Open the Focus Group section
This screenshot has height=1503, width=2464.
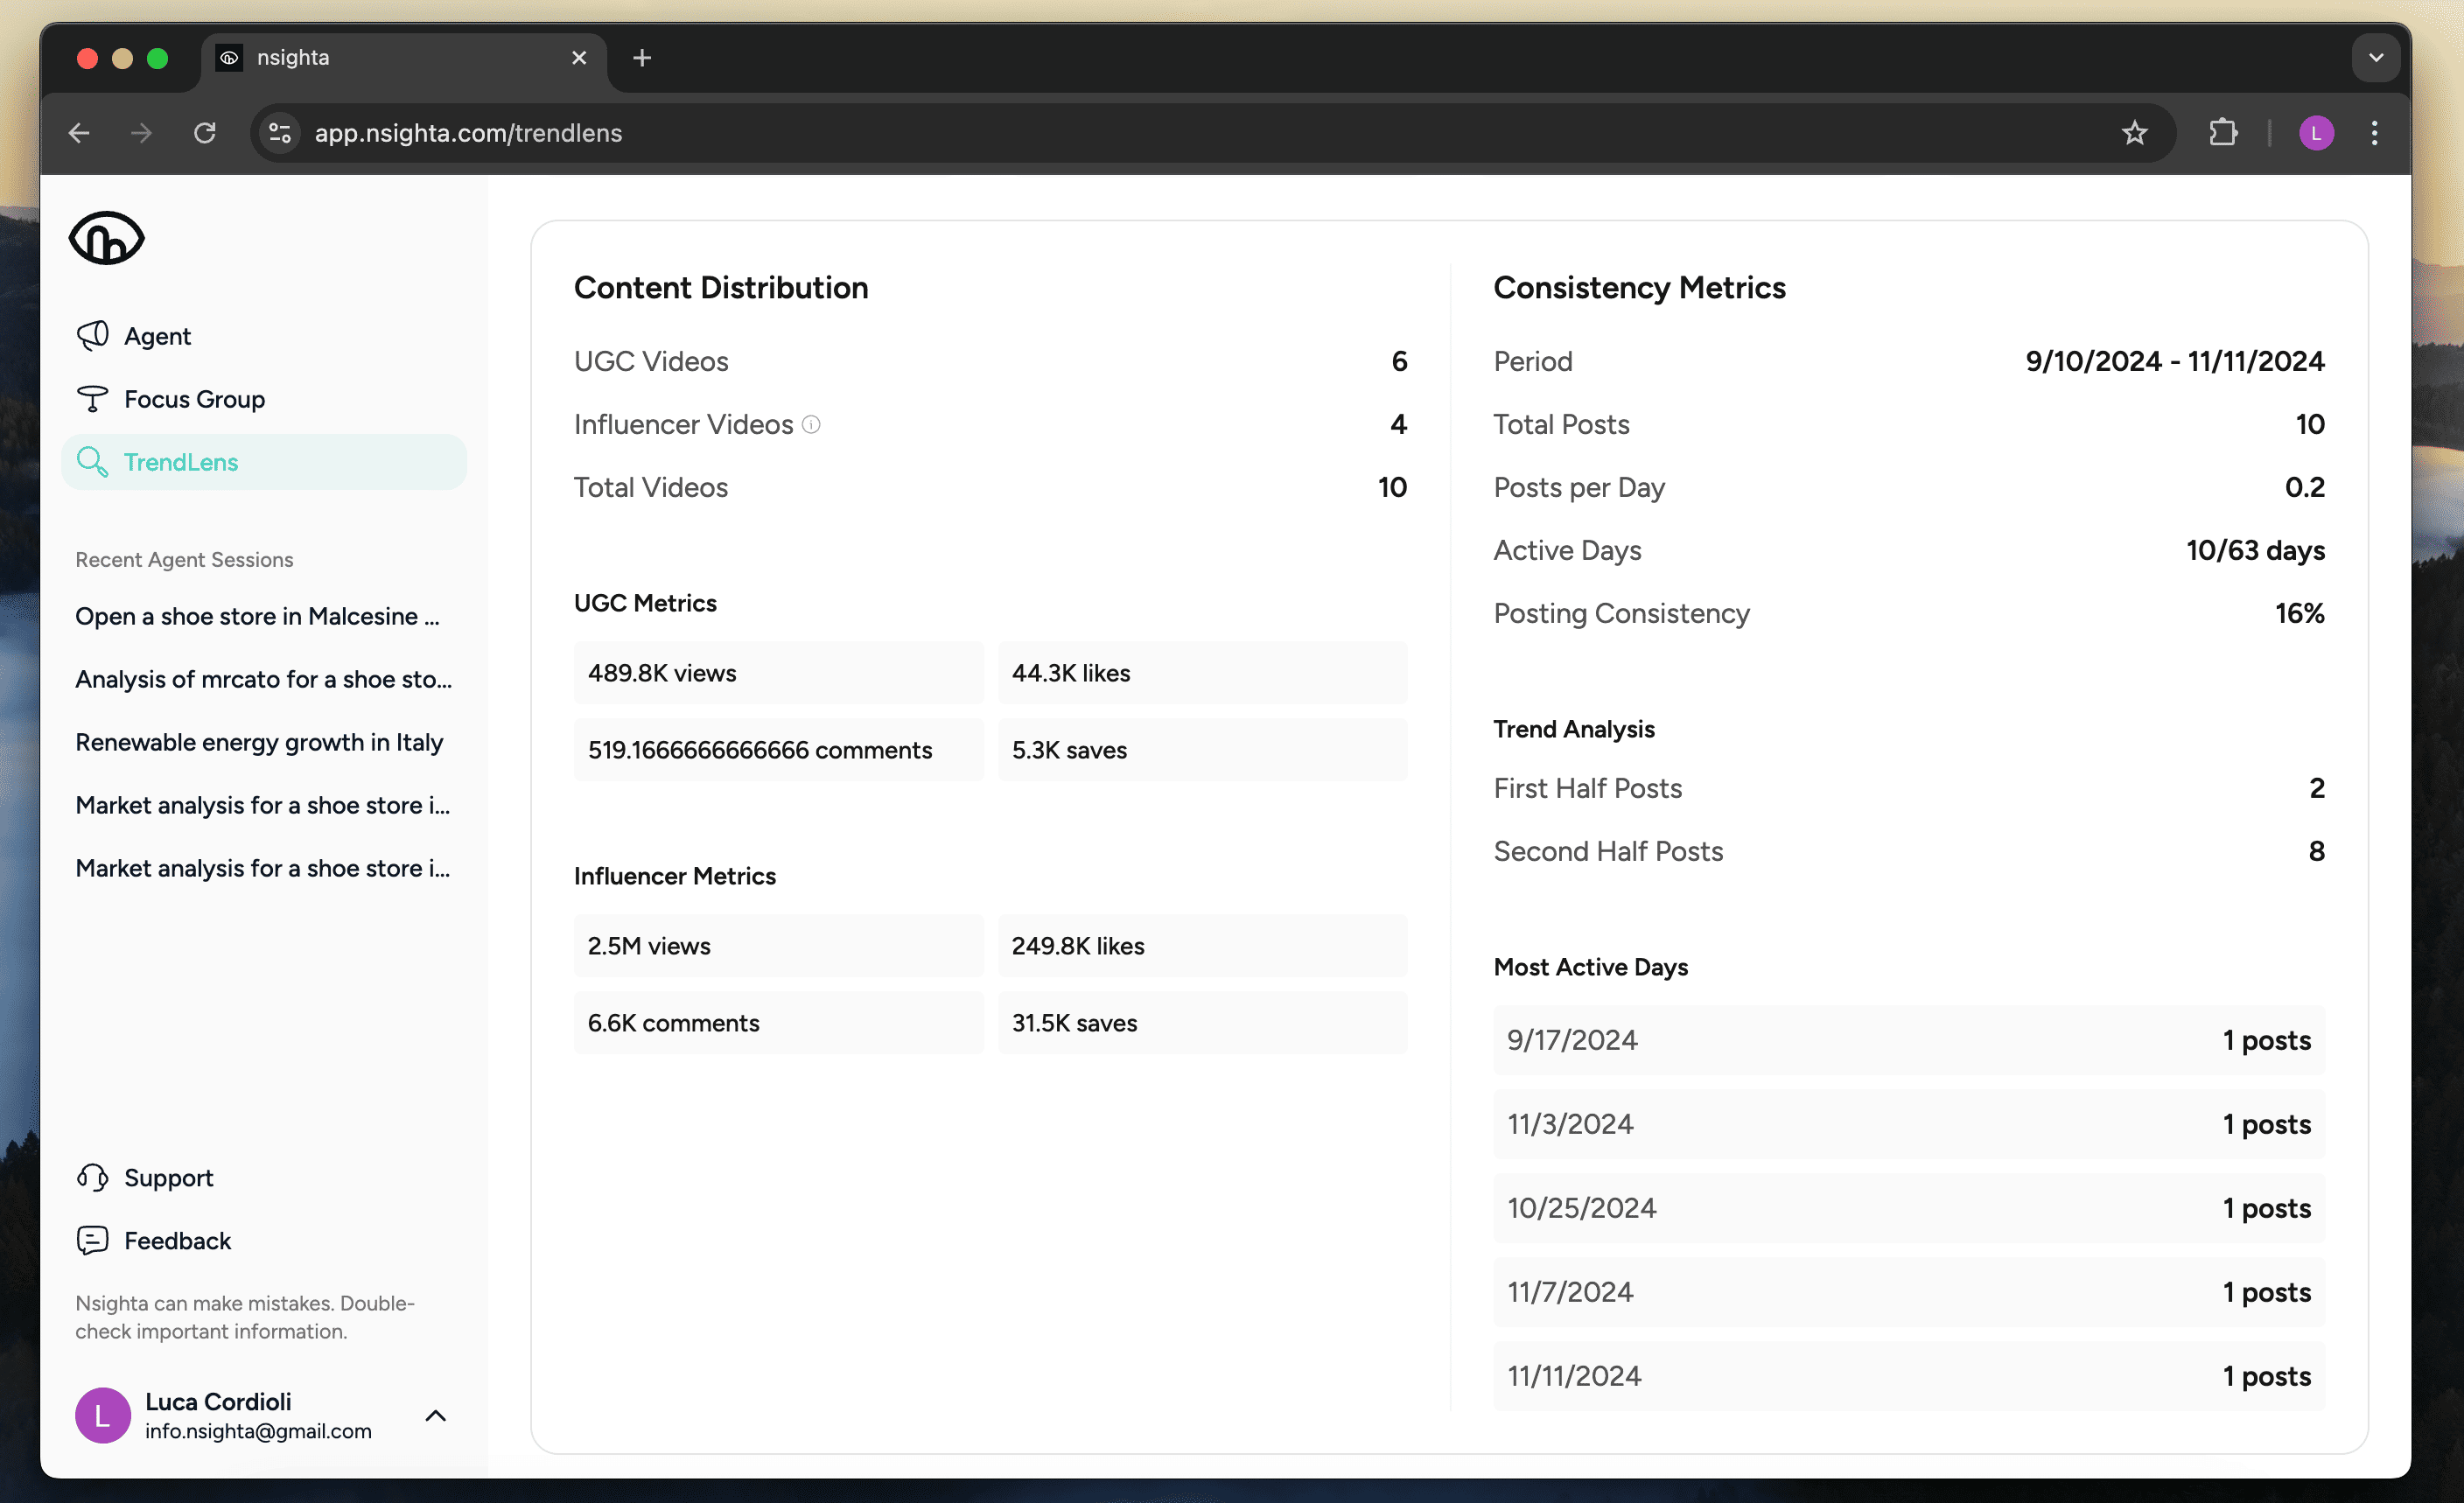tap(195, 398)
